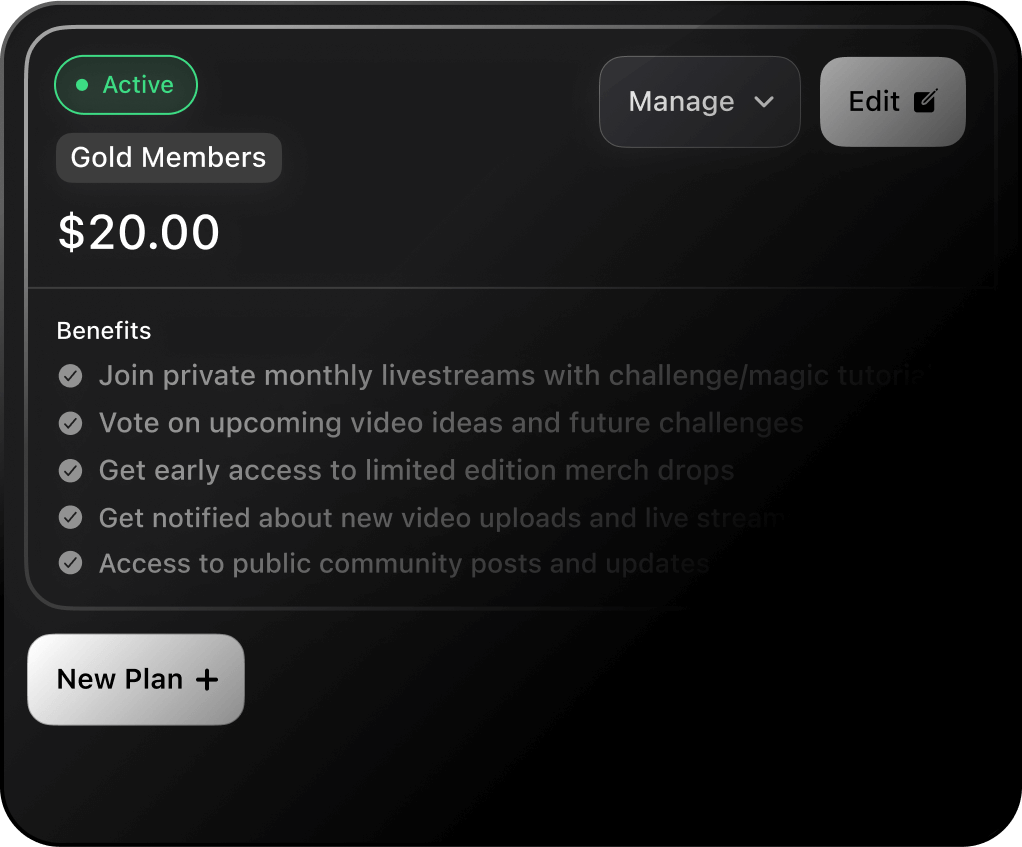Viewport: 1022px width, 847px height.
Task: Create a plan with New Plan button
Action: coord(136,680)
